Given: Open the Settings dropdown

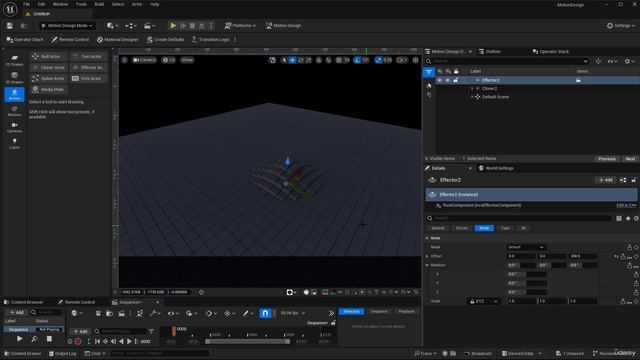Looking at the screenshot, I should pyautogui.click(x=621, y=26).
